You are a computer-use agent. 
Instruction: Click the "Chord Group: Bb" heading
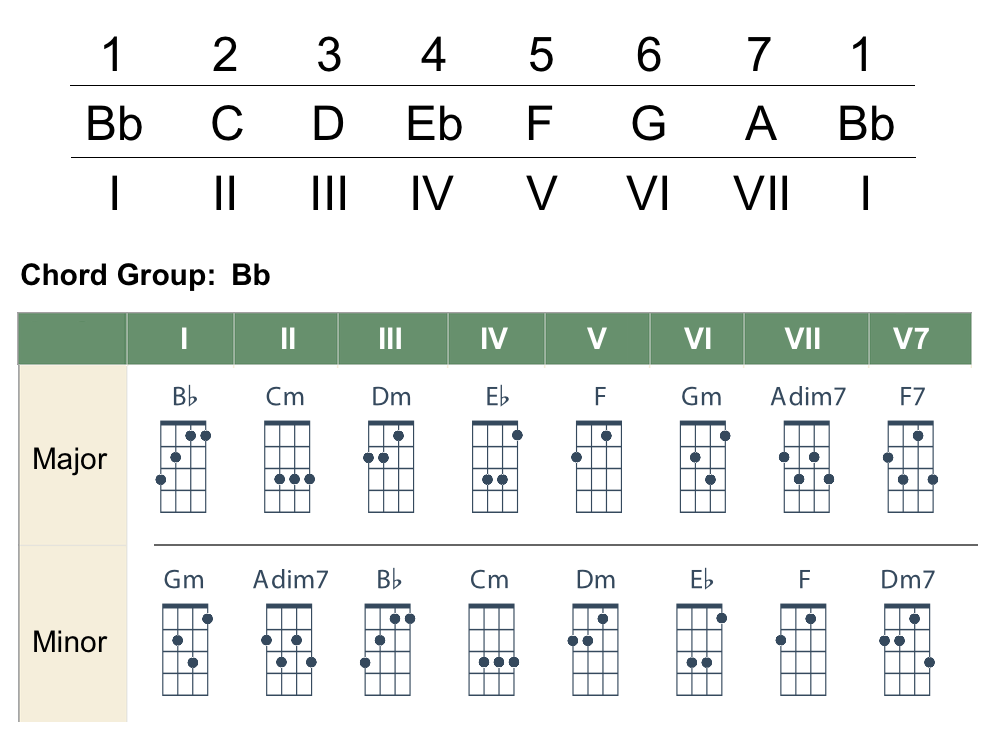pos(145,275)
